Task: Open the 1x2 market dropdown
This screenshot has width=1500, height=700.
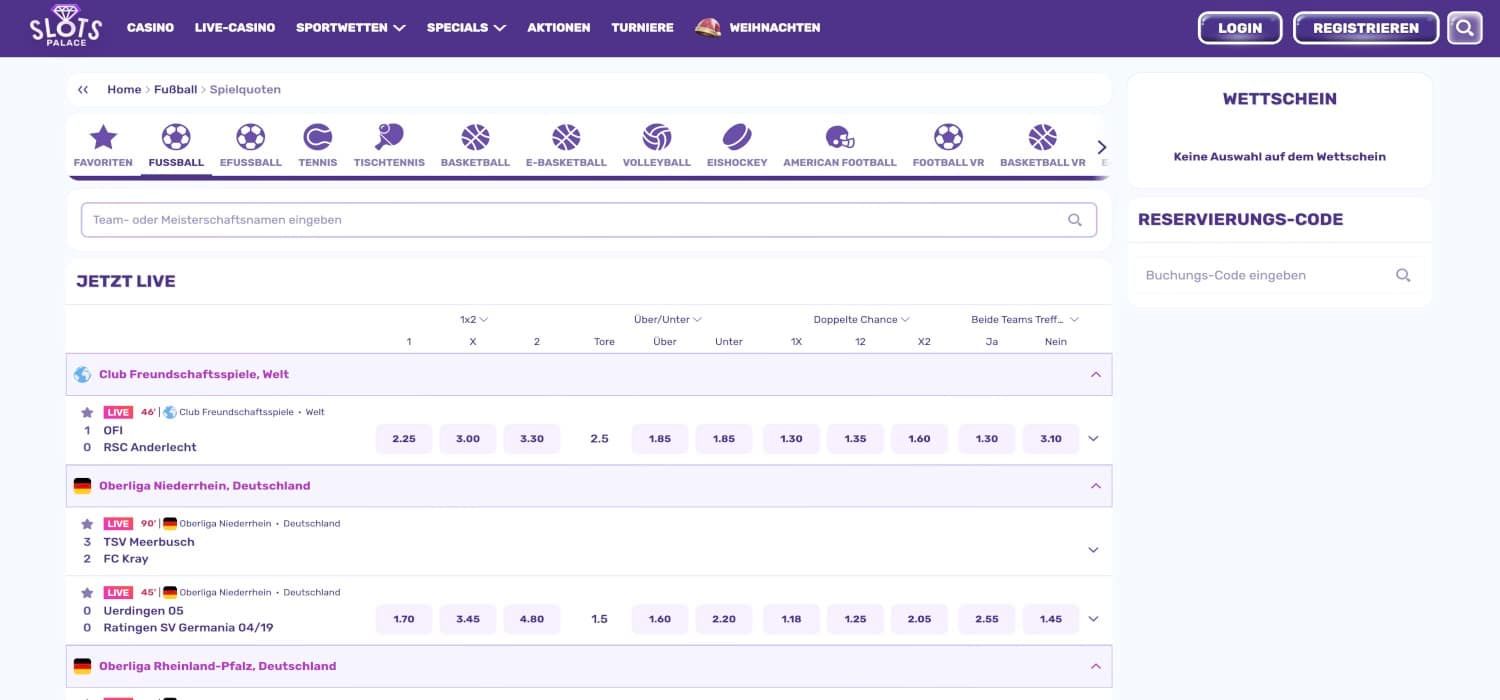Action: point(473,320)
